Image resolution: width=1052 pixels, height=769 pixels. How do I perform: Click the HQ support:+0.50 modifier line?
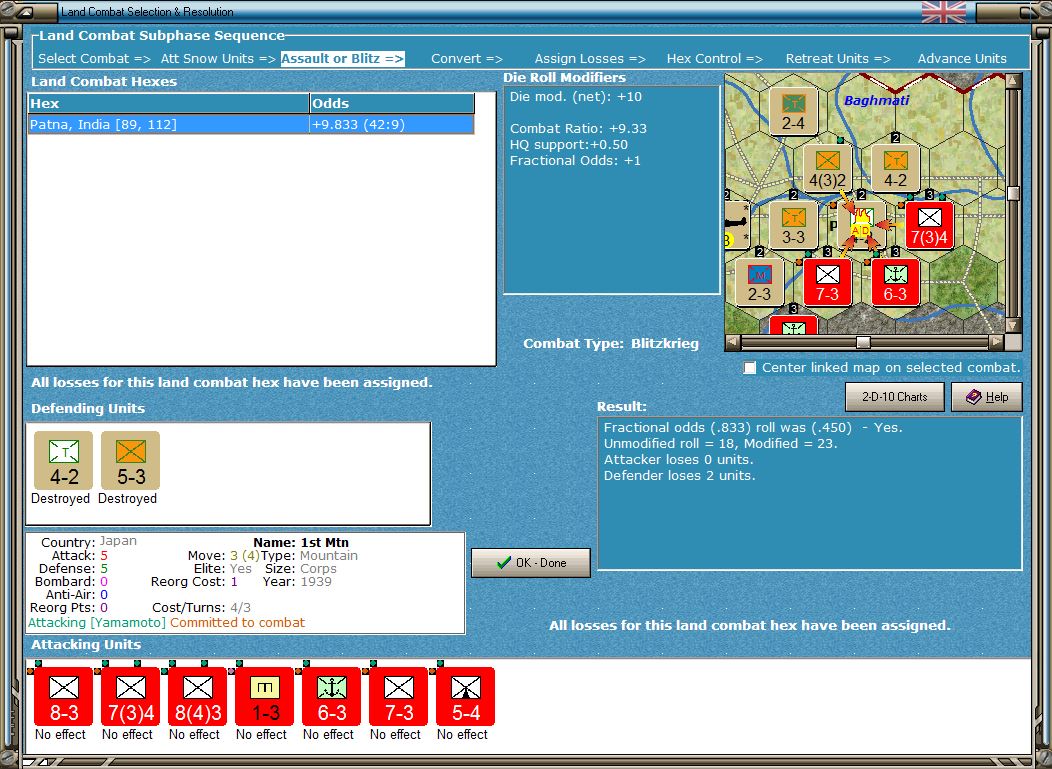click(x=568, y=144)
